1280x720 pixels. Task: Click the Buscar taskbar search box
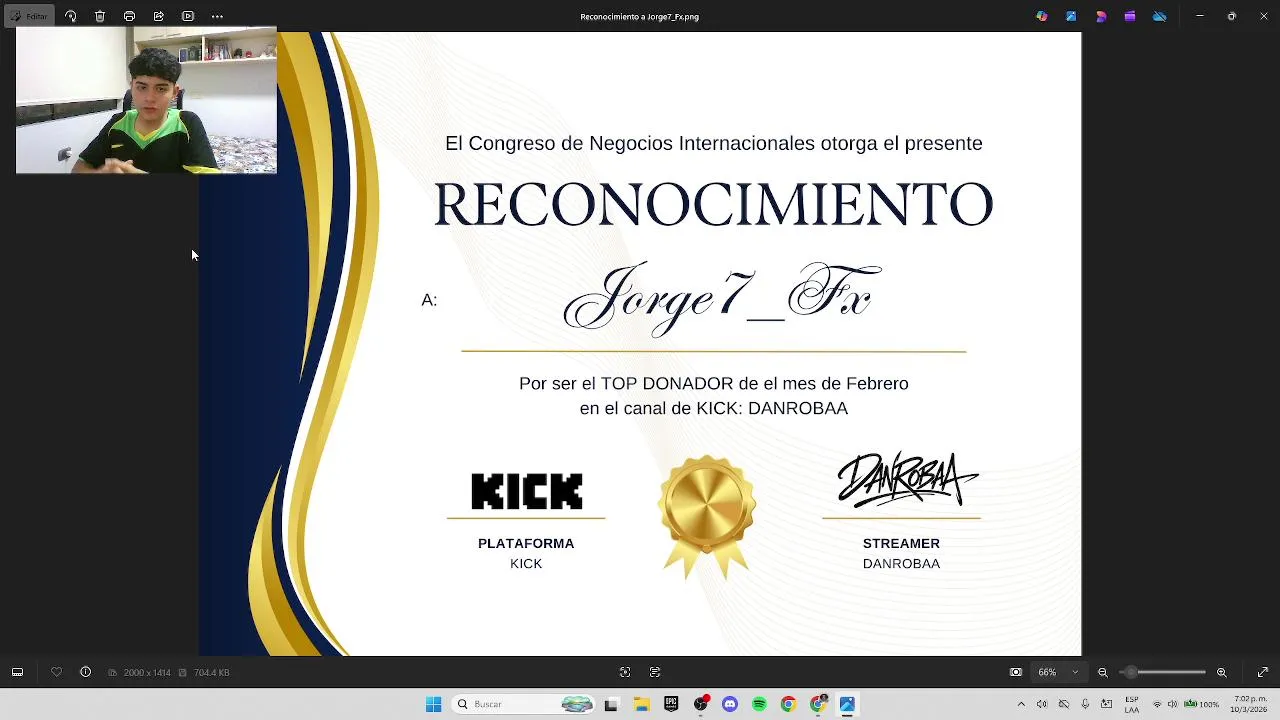(x=523, y=704)
